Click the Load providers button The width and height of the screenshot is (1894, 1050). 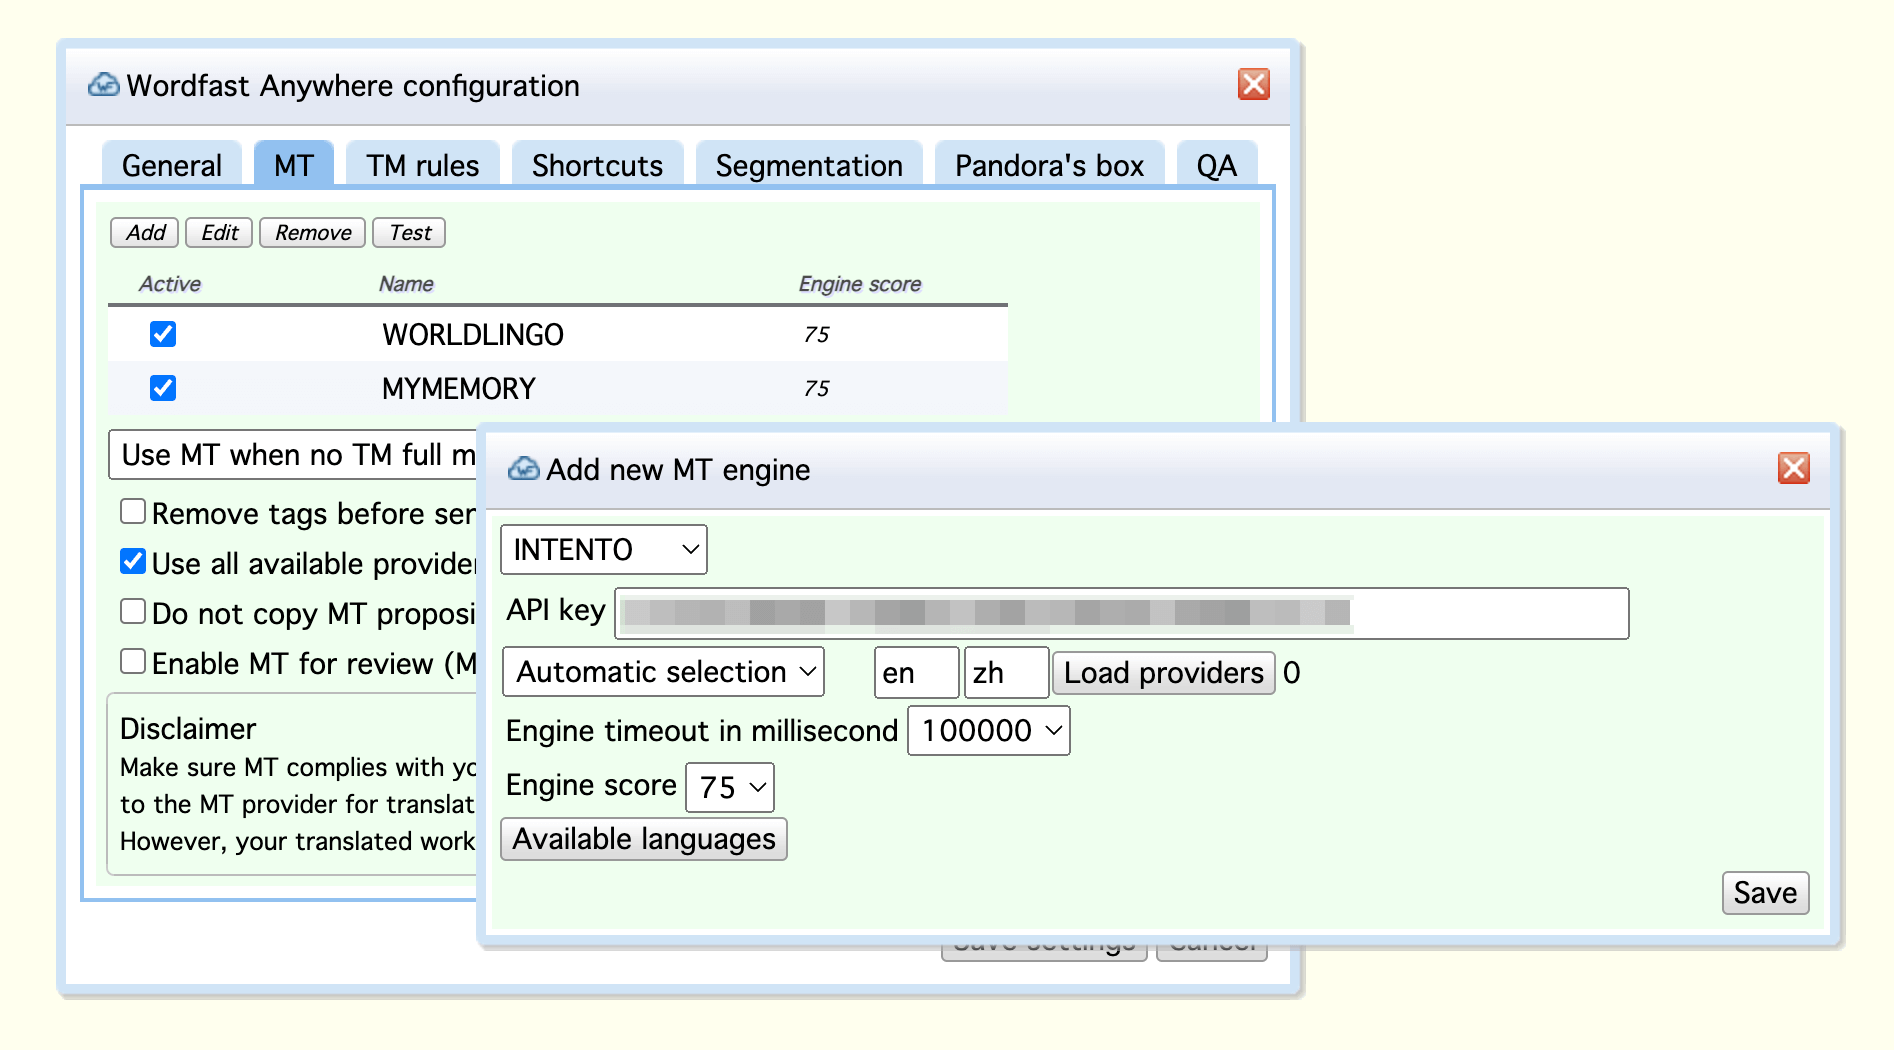(1164, 673)
